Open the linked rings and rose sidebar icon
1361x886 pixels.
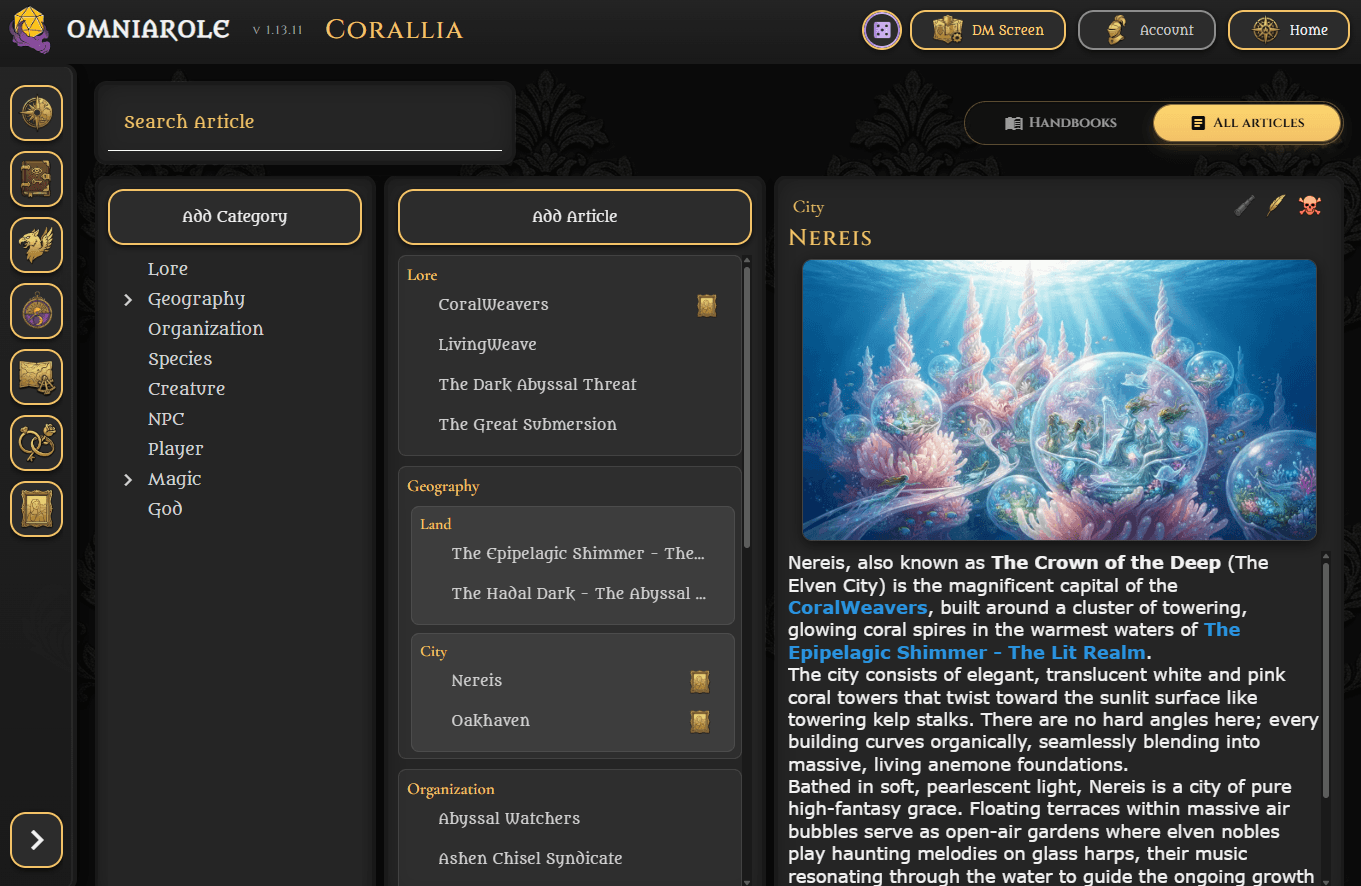pos(37,443)
